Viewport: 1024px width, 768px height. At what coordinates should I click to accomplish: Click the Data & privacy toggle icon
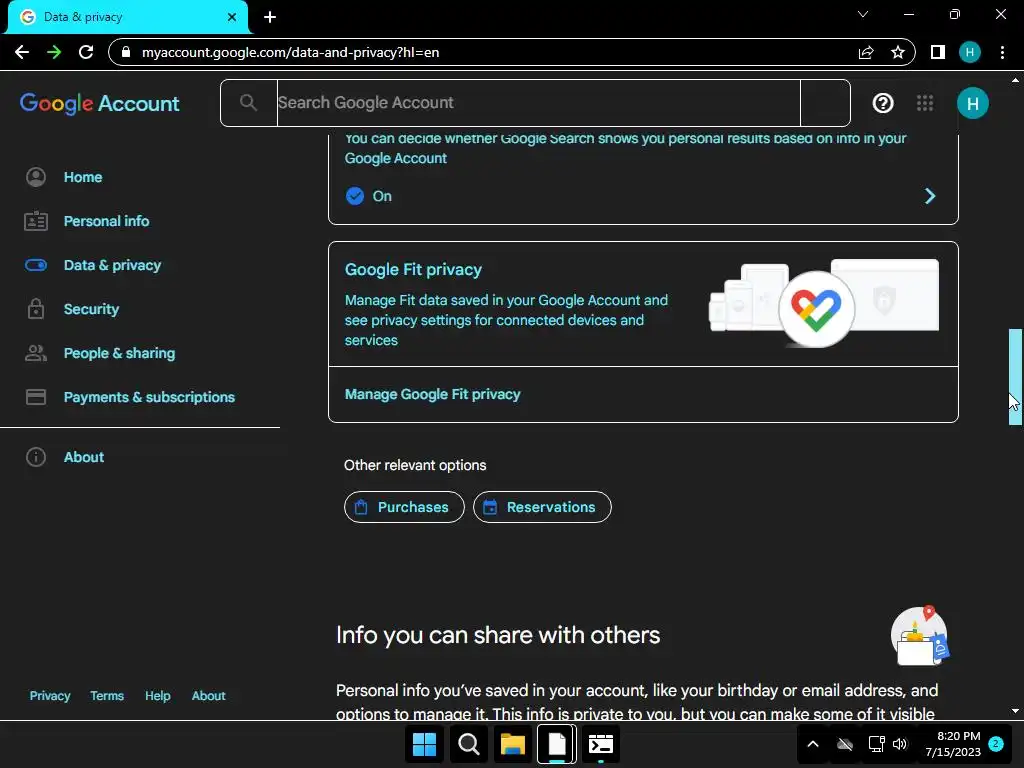coord(36,265)
